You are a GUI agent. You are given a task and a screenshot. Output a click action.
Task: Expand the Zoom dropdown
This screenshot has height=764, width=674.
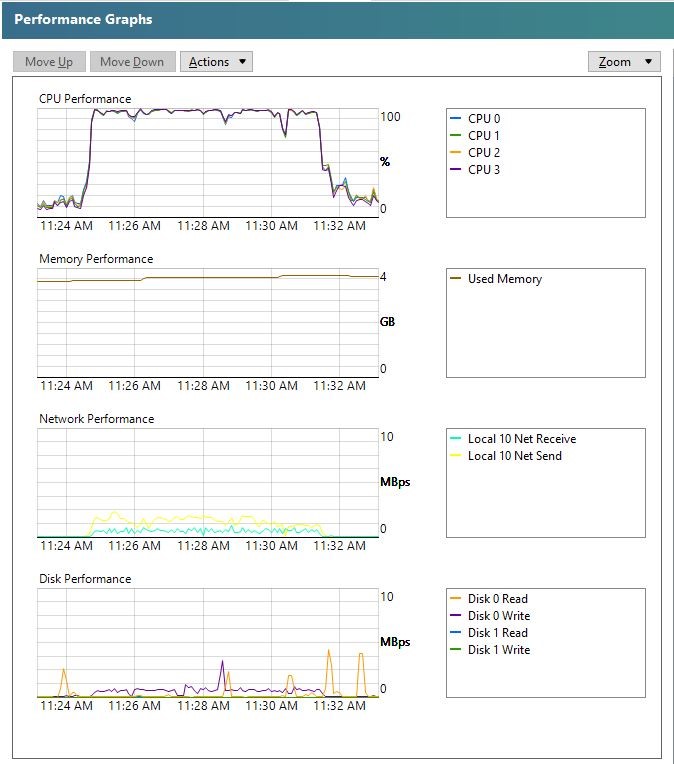(x=624, y=62)
